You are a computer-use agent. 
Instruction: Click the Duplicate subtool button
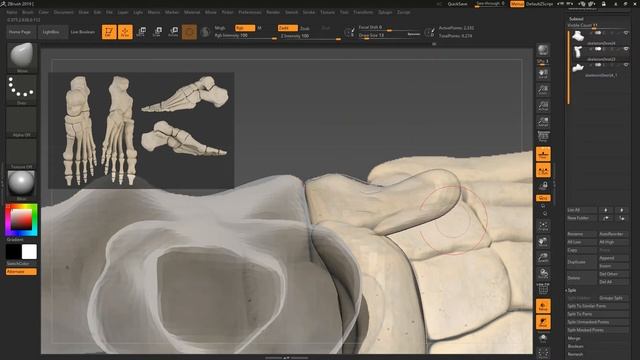point(582,262)
